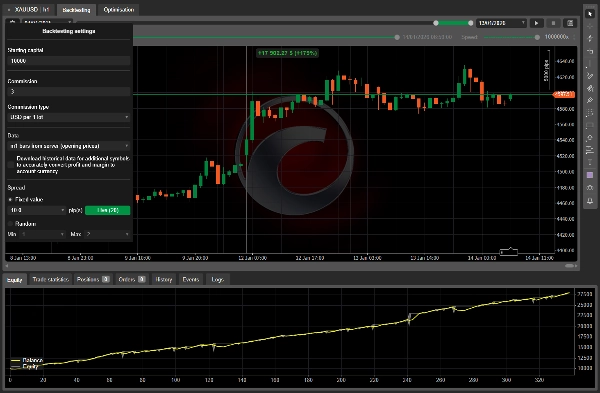Choose the rectangle shape tool
Screen dimensions: 600x393
click(590, 125)
